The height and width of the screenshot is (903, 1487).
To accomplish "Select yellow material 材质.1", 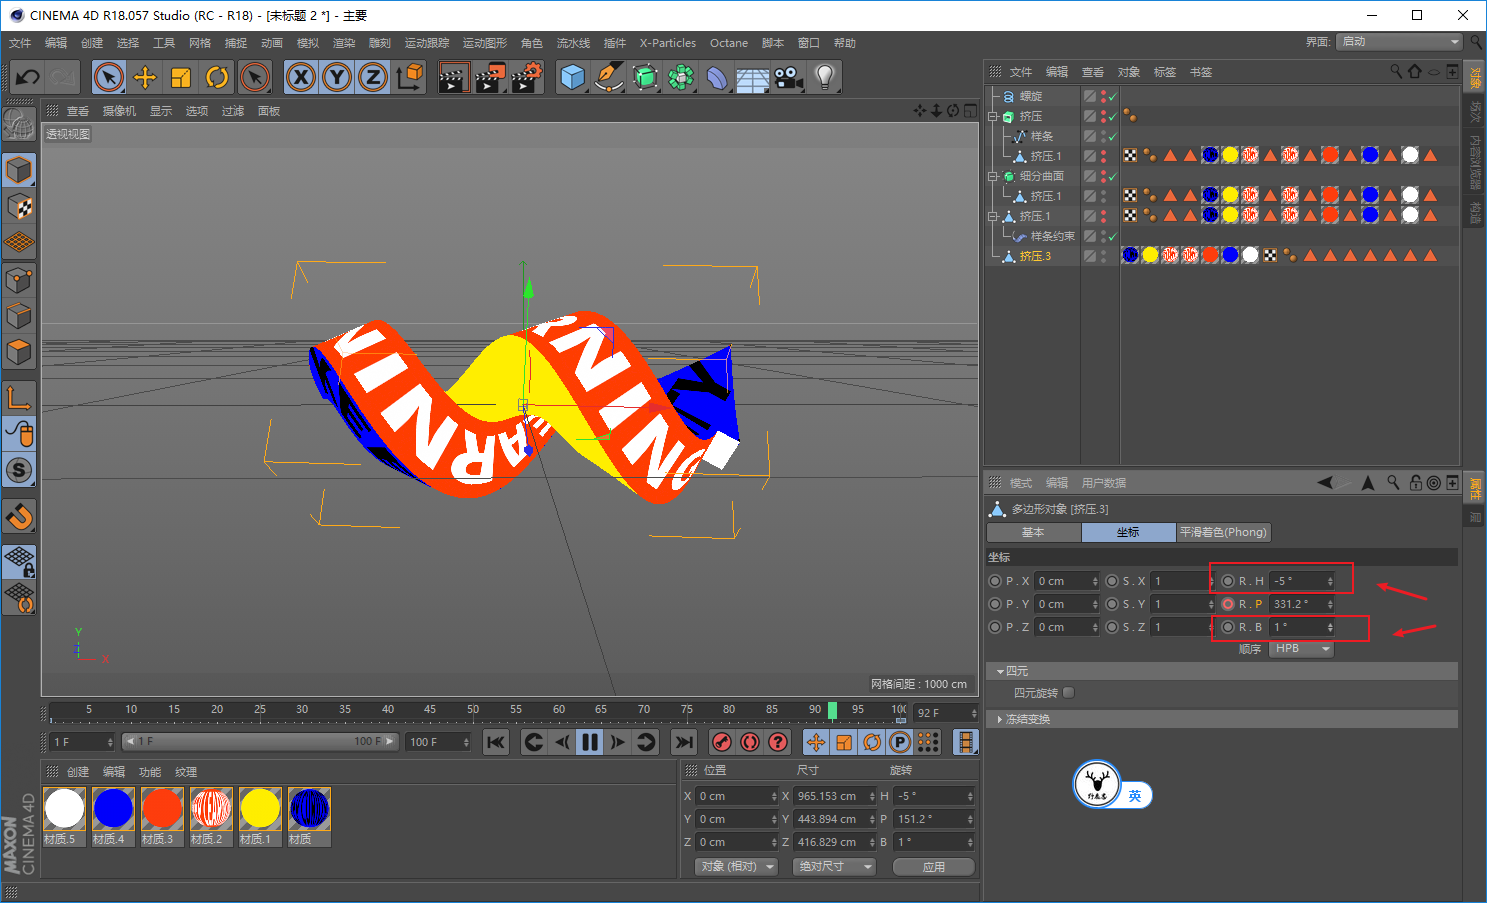I will point(260,809).
